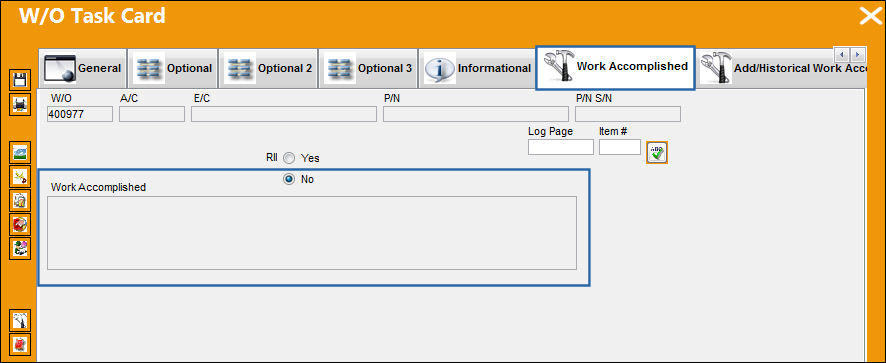The width and height of the screenshot is (886, 363).
Task: Switch to the Optional 3 tab
Action: [x=368, y=68]
